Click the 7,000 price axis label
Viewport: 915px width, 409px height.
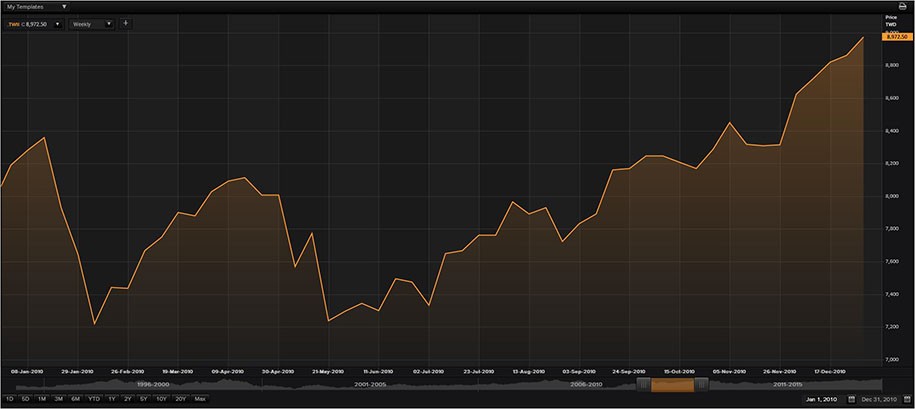tap(893, 360)
